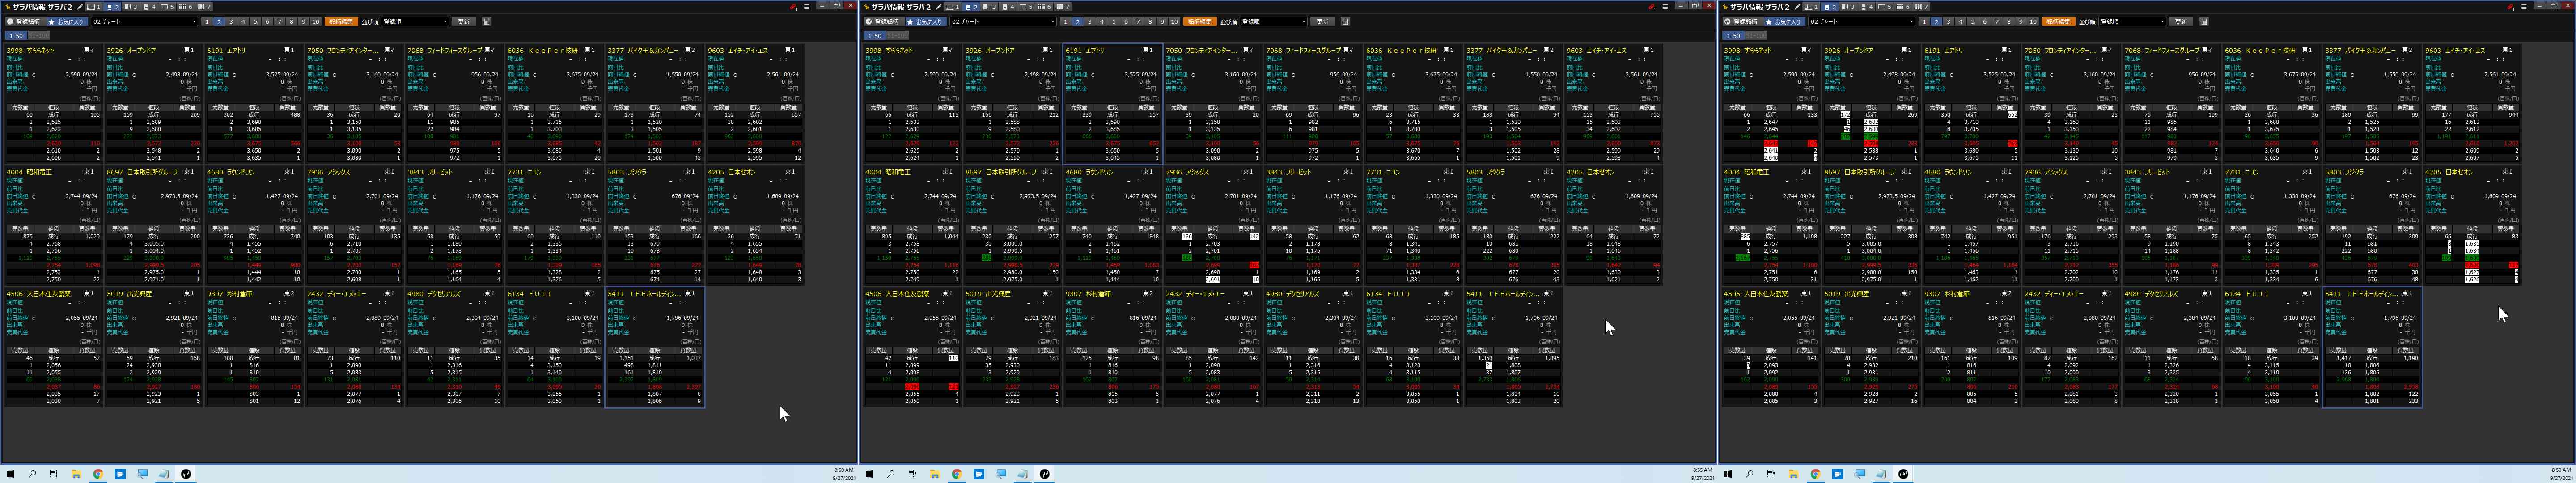Screen dimensions: 2576x483
Task: Click the red link icon in left window
Action: pos(793,7)
